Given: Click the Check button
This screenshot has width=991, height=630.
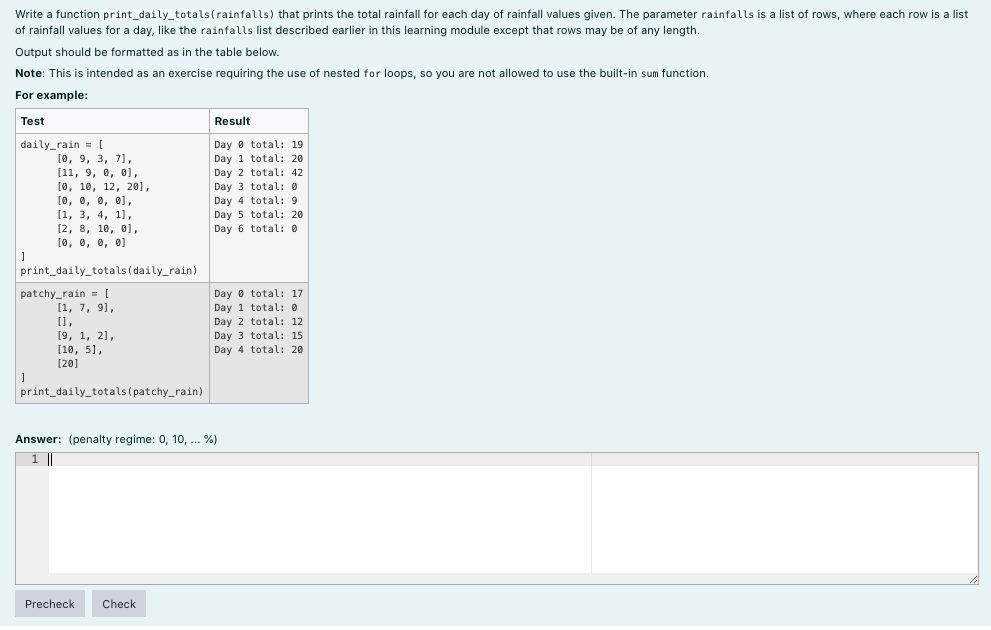Looking at the screenshot, I should pos(118,604).
